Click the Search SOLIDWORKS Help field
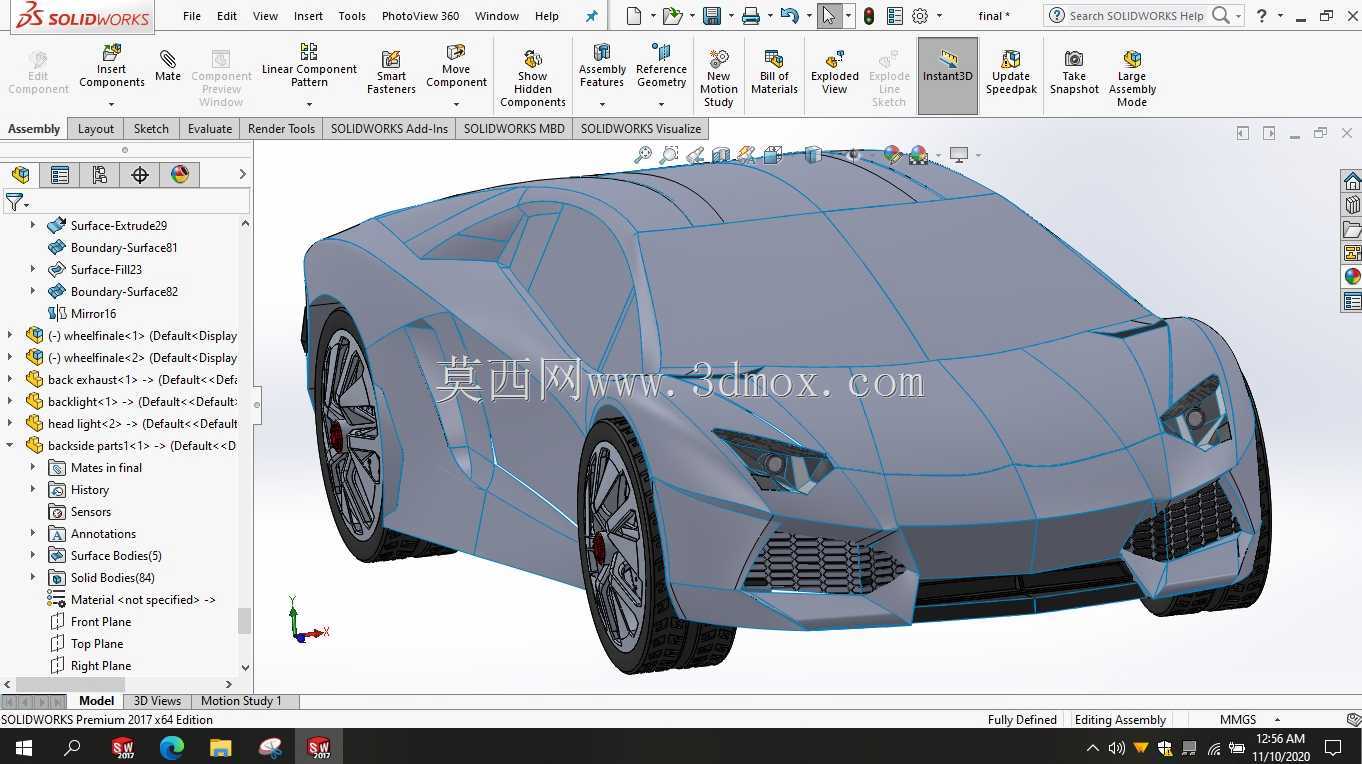The width and height of the screenshot is (1362, 764). tap(1136, 16)
